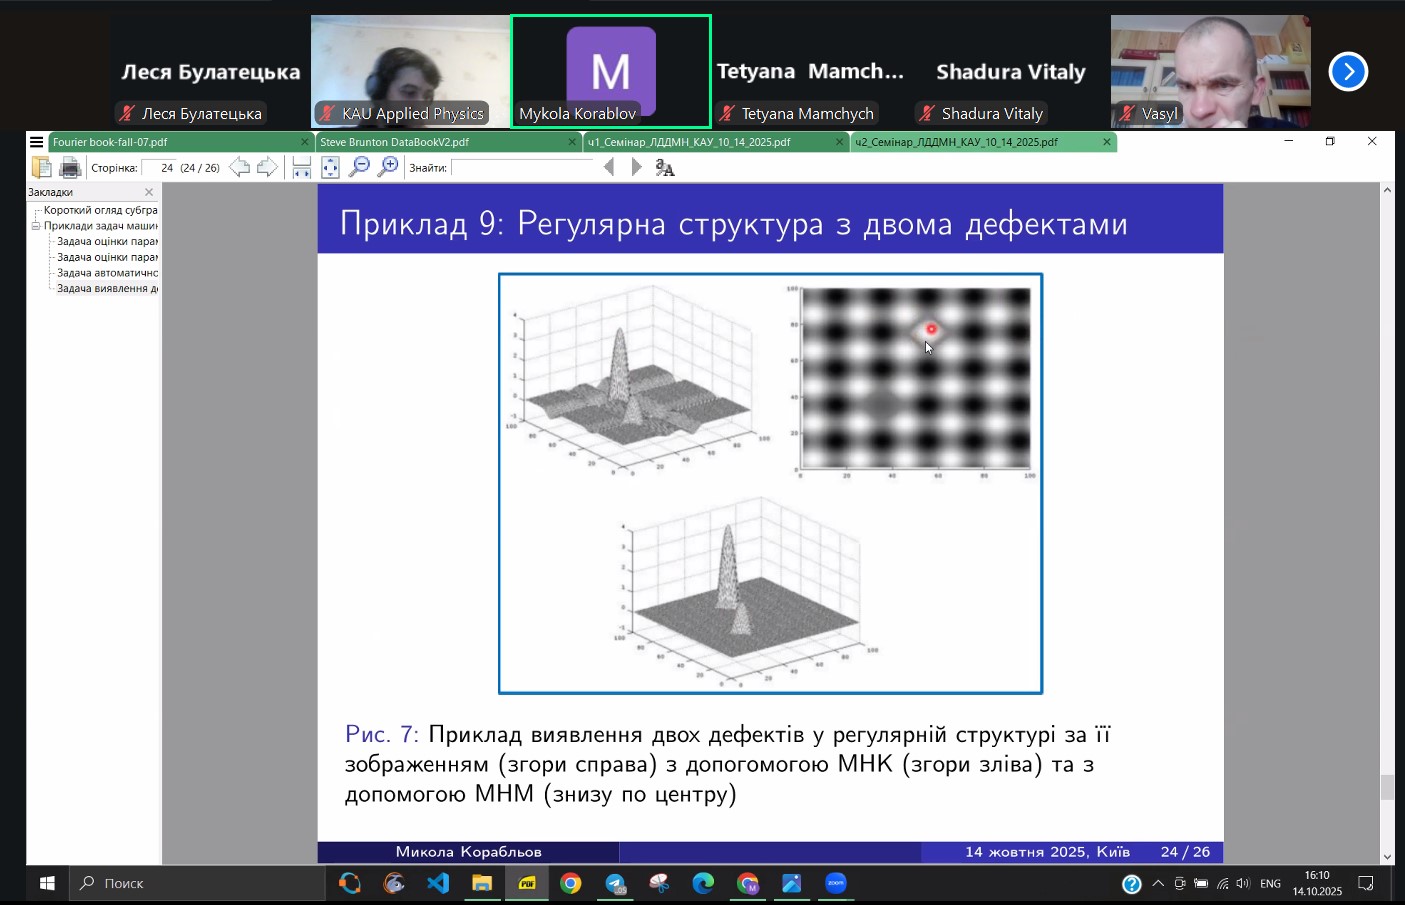Click the zoom out magnifier icon

pyautogui.click(x=359, y=168)
